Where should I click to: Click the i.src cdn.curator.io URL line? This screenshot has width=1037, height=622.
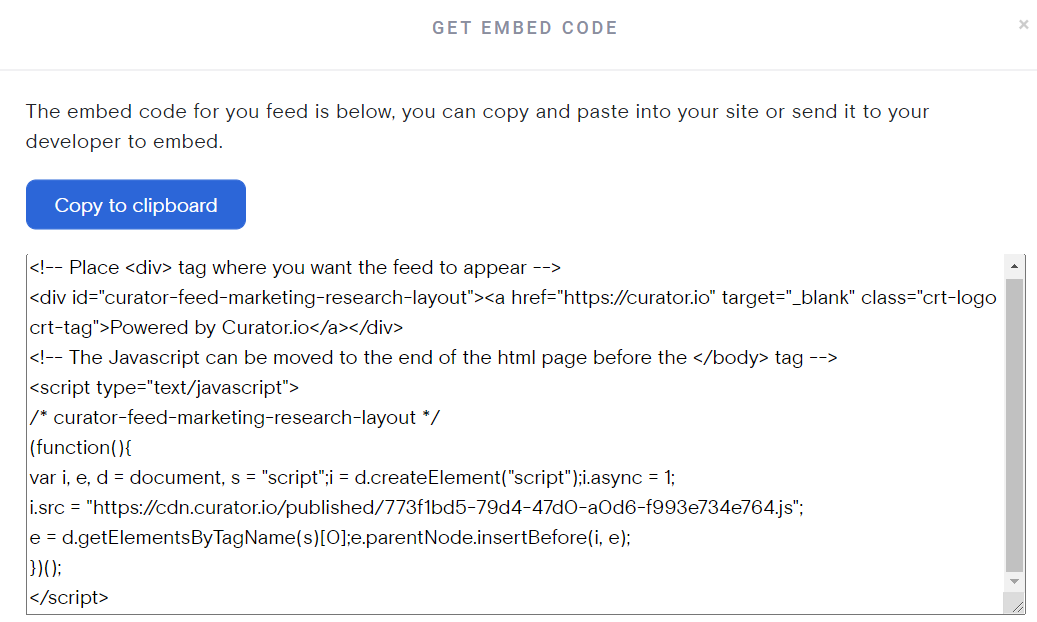click(x=416, y=508)
